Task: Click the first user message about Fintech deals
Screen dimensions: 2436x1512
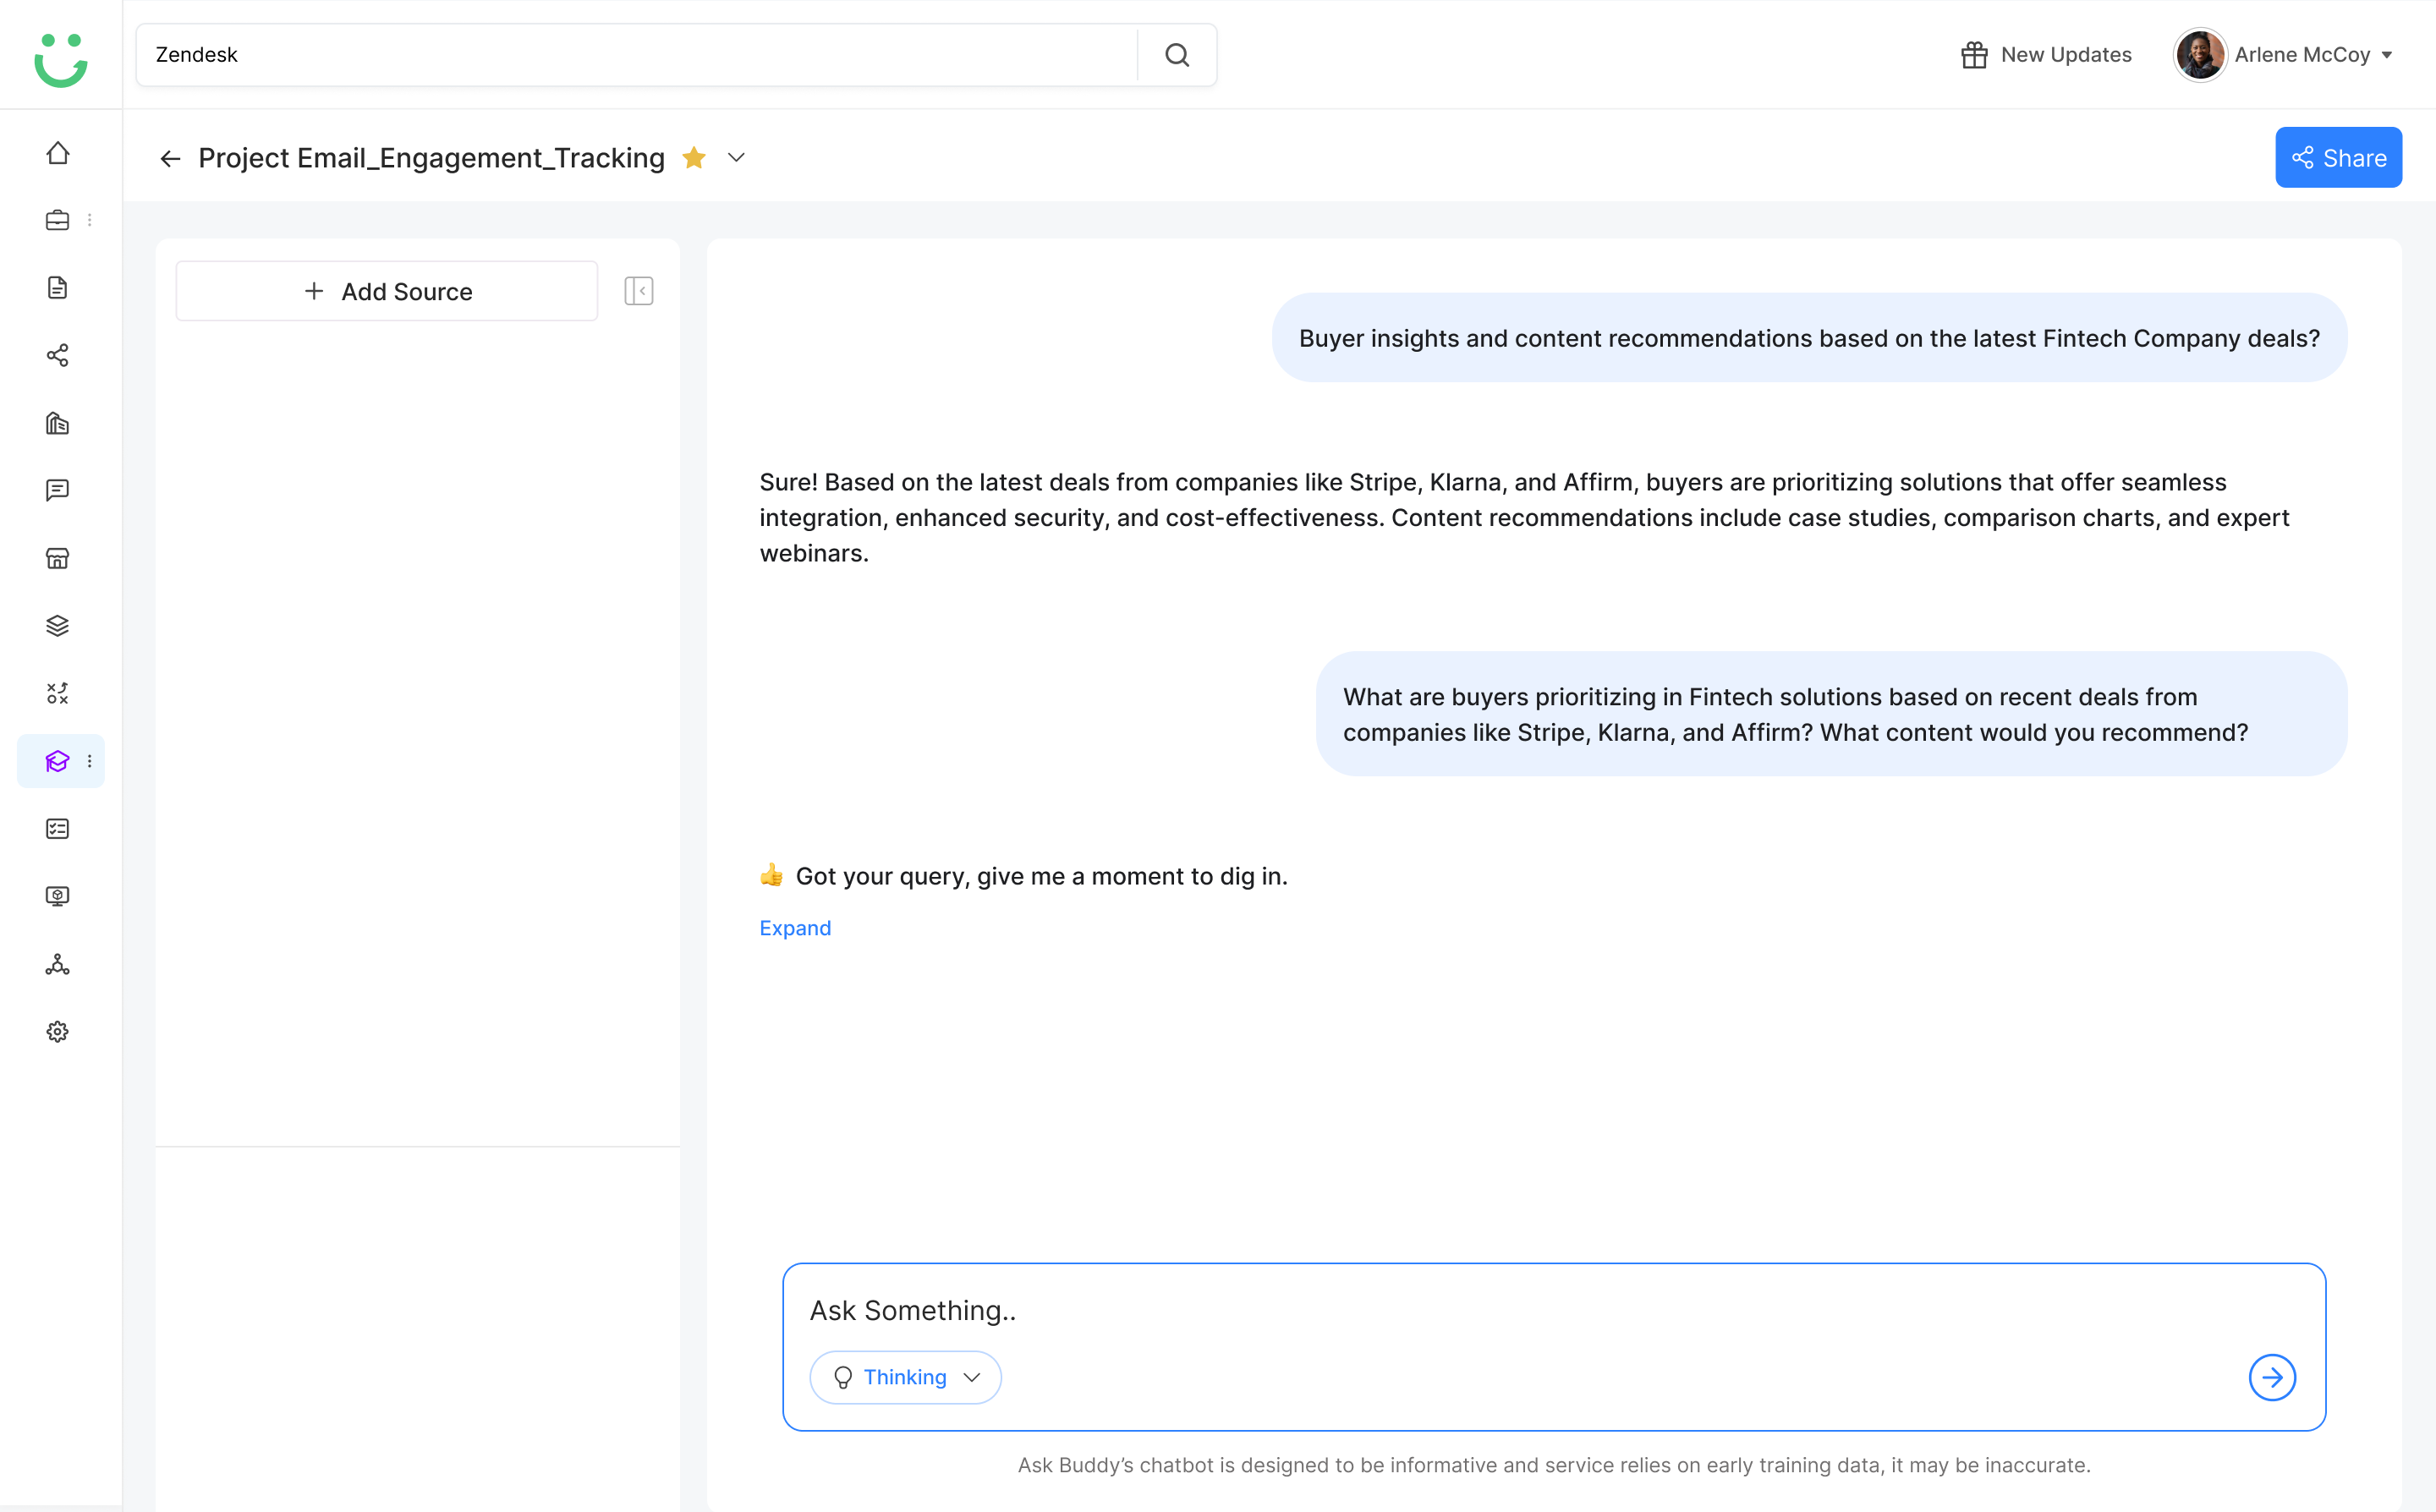Action: click(1809, 338)
